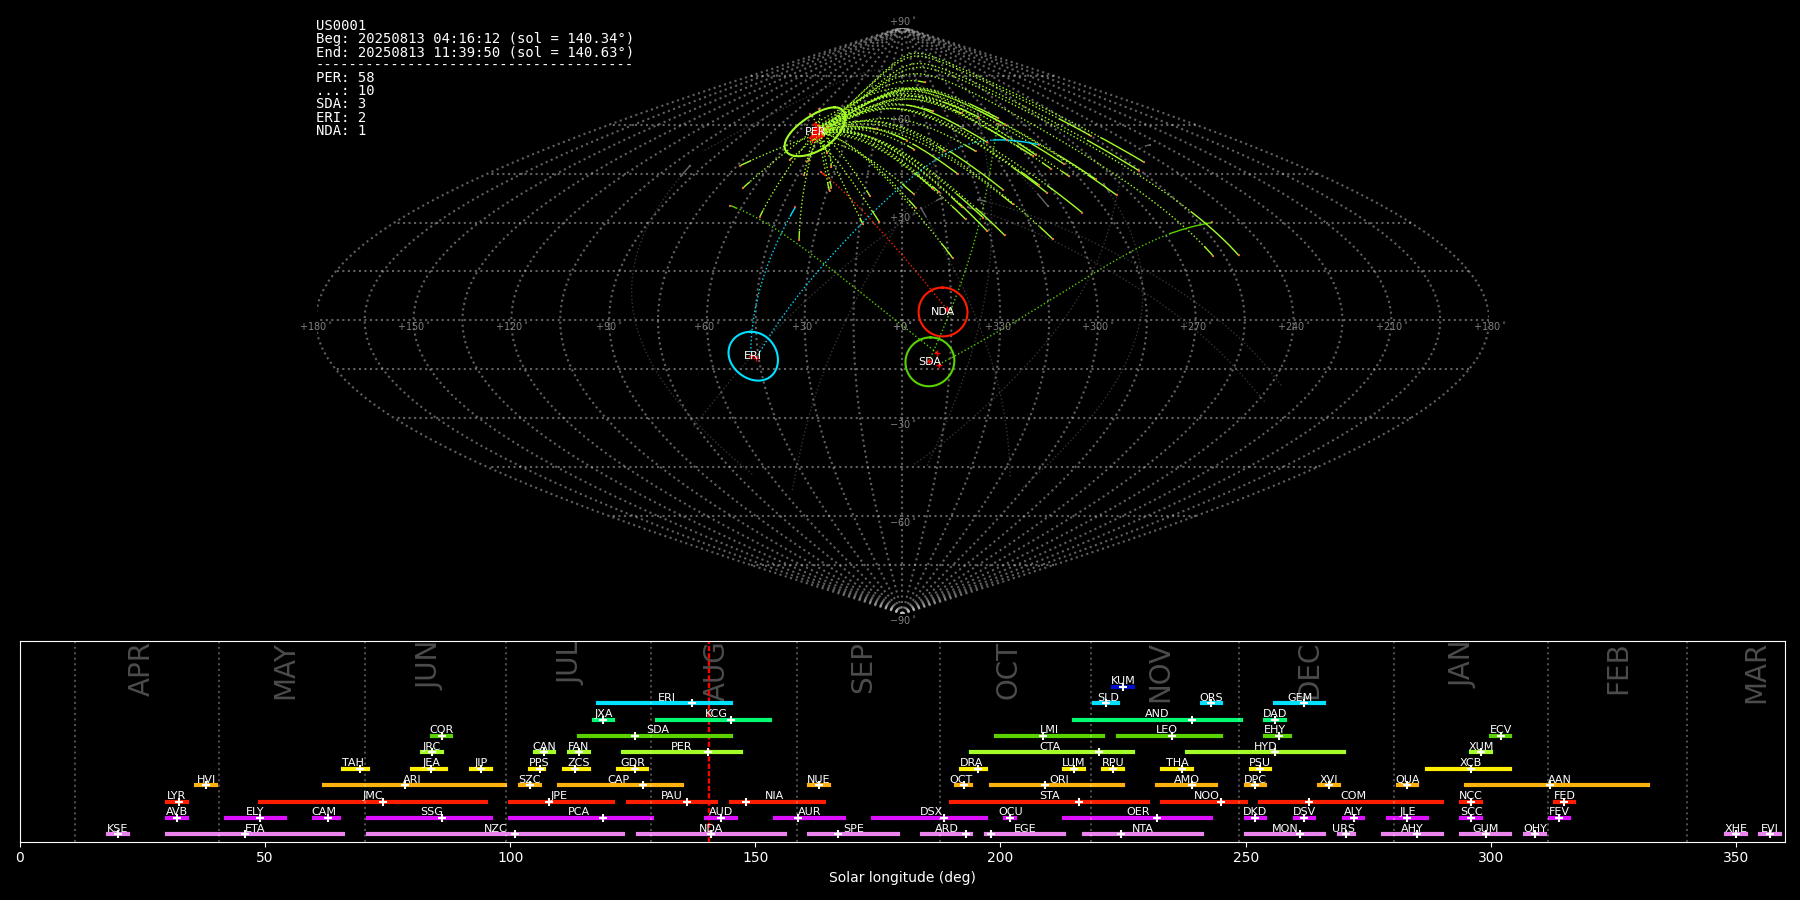Click the purple OER activity bar
The height and width of the screenshot is (900, 1800).
[x=1137, y=818]
